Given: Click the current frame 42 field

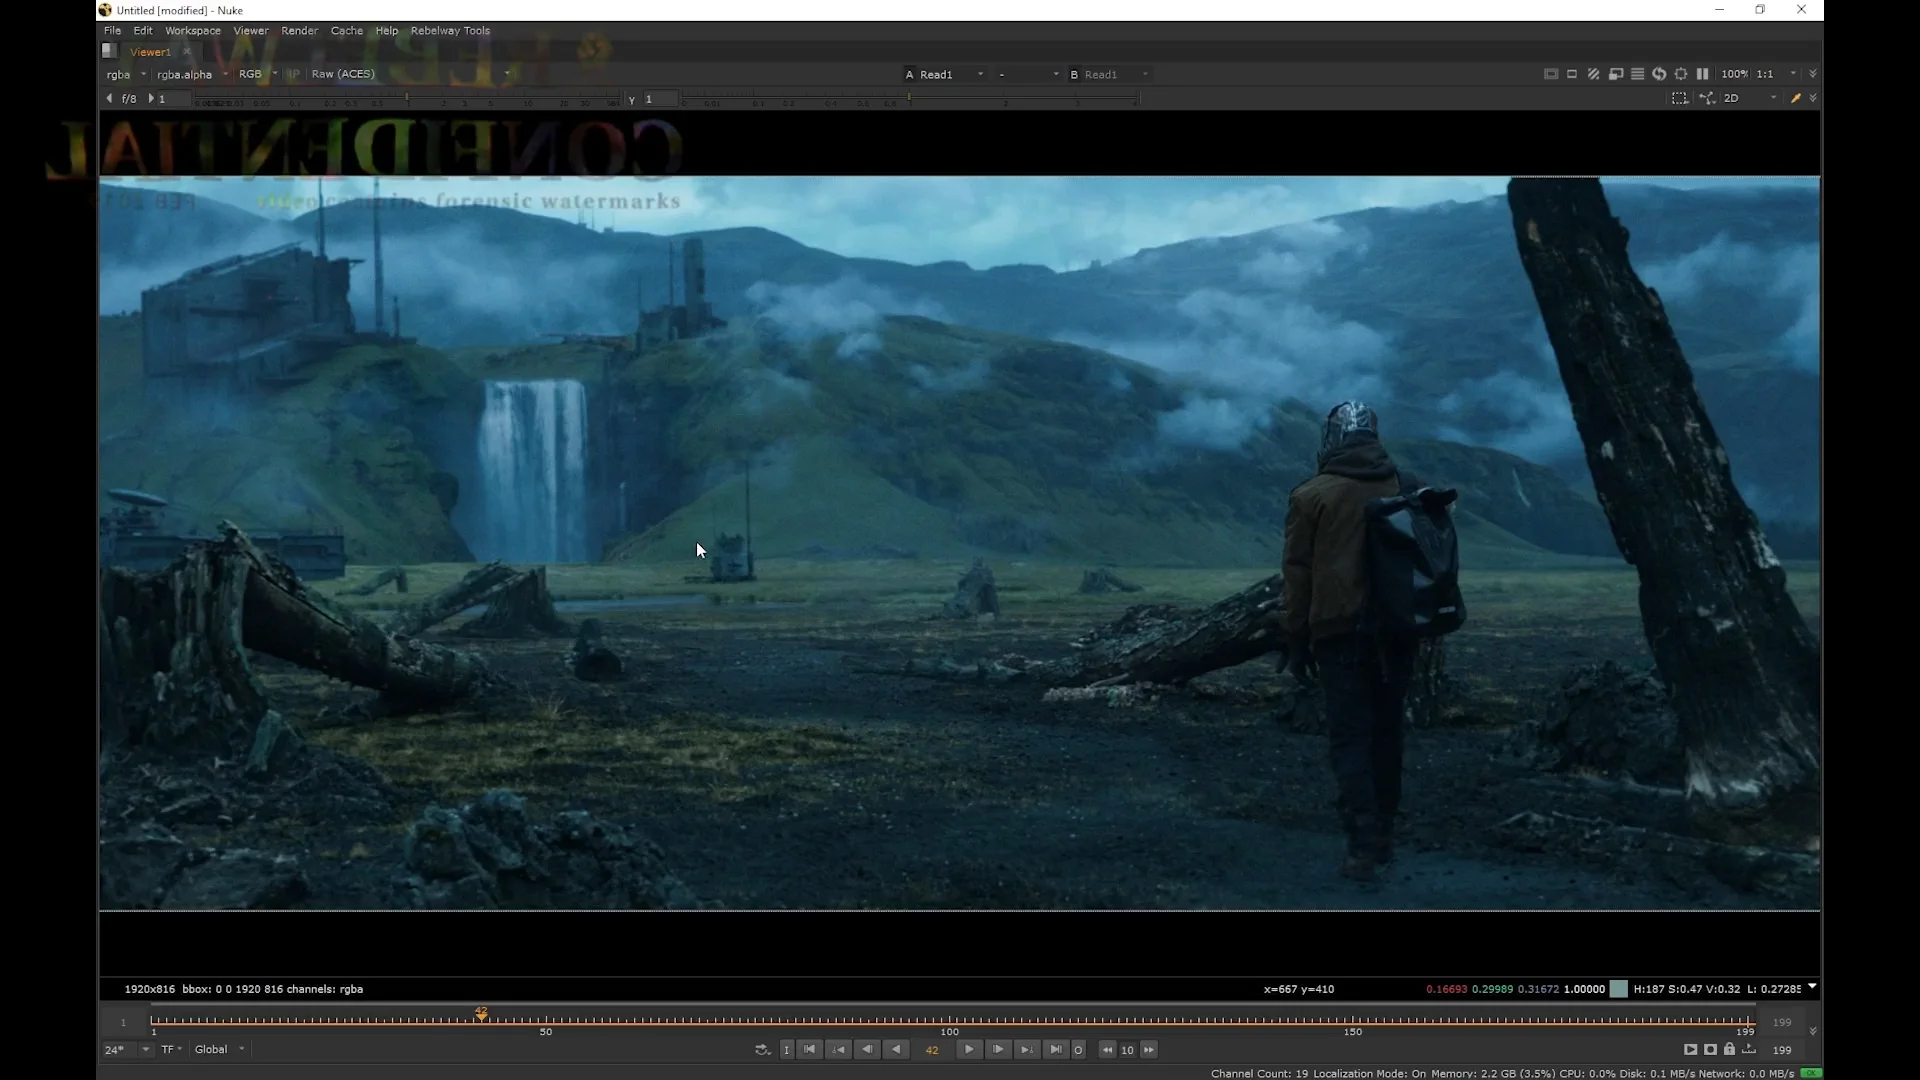Looking at the screenshot, I should click(932, 1050).
